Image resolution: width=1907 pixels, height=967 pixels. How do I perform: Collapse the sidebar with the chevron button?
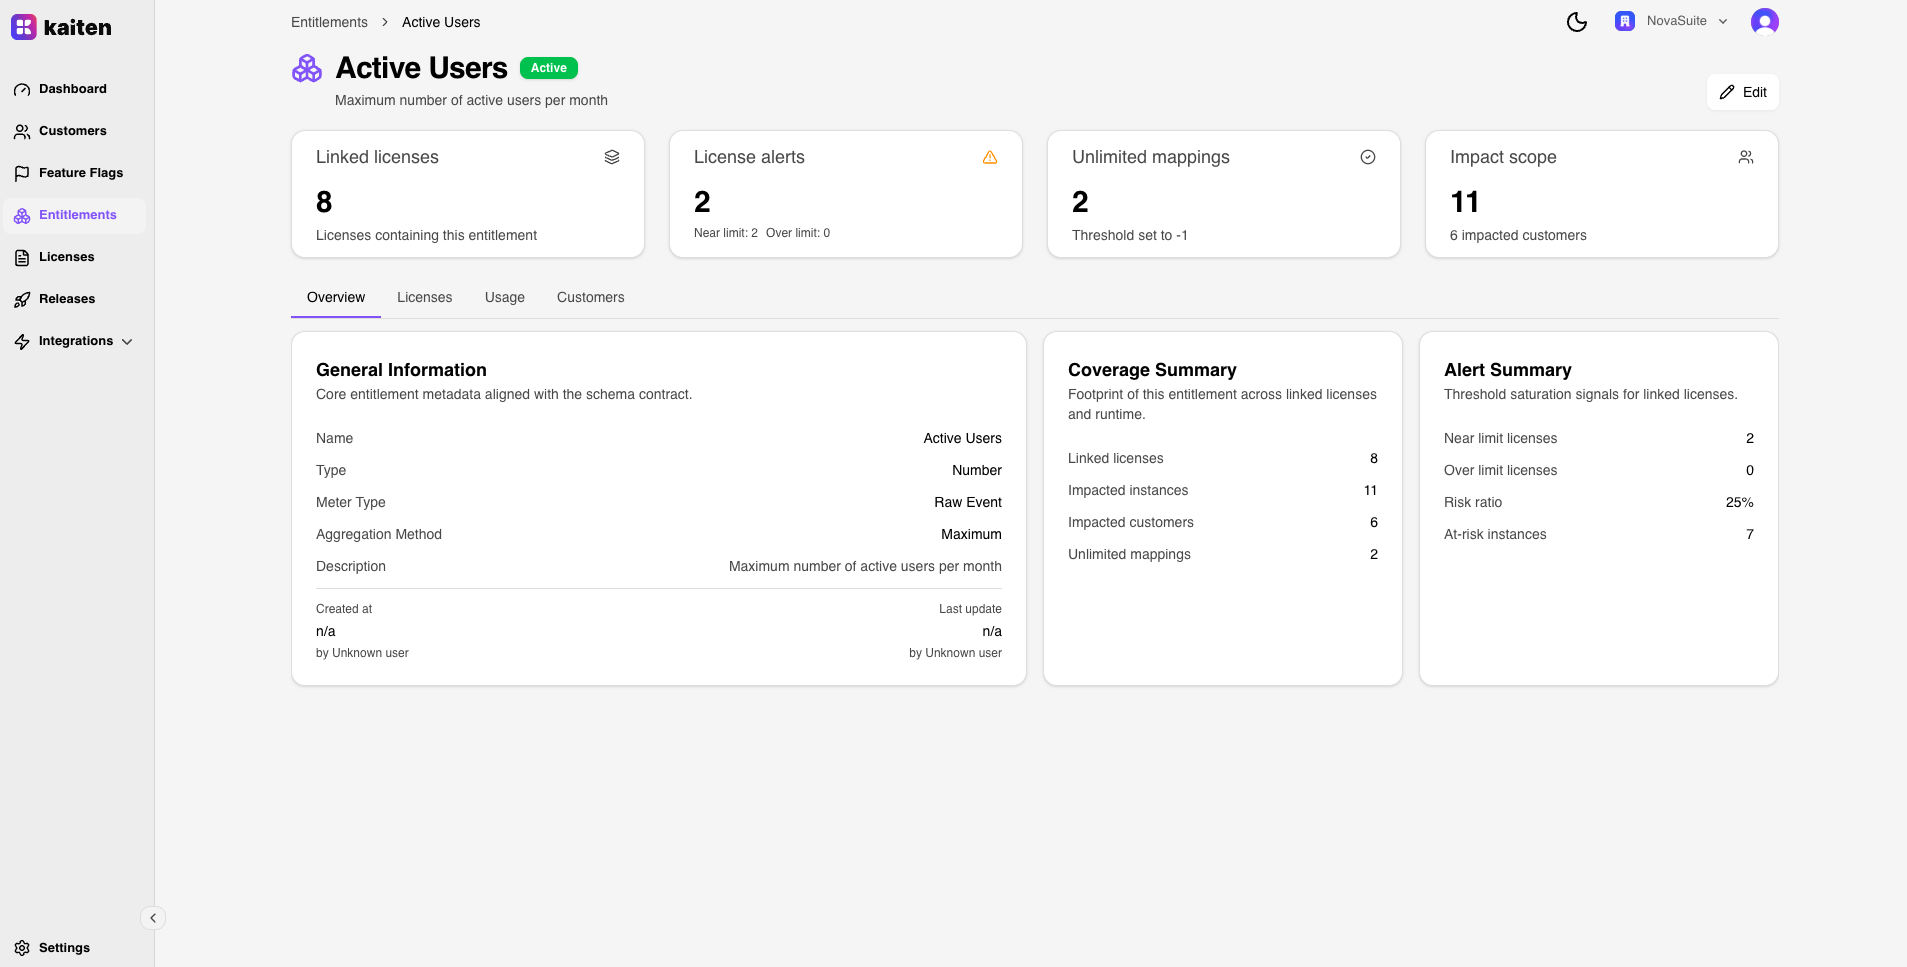pyautogui.click(x=153, y=918)
